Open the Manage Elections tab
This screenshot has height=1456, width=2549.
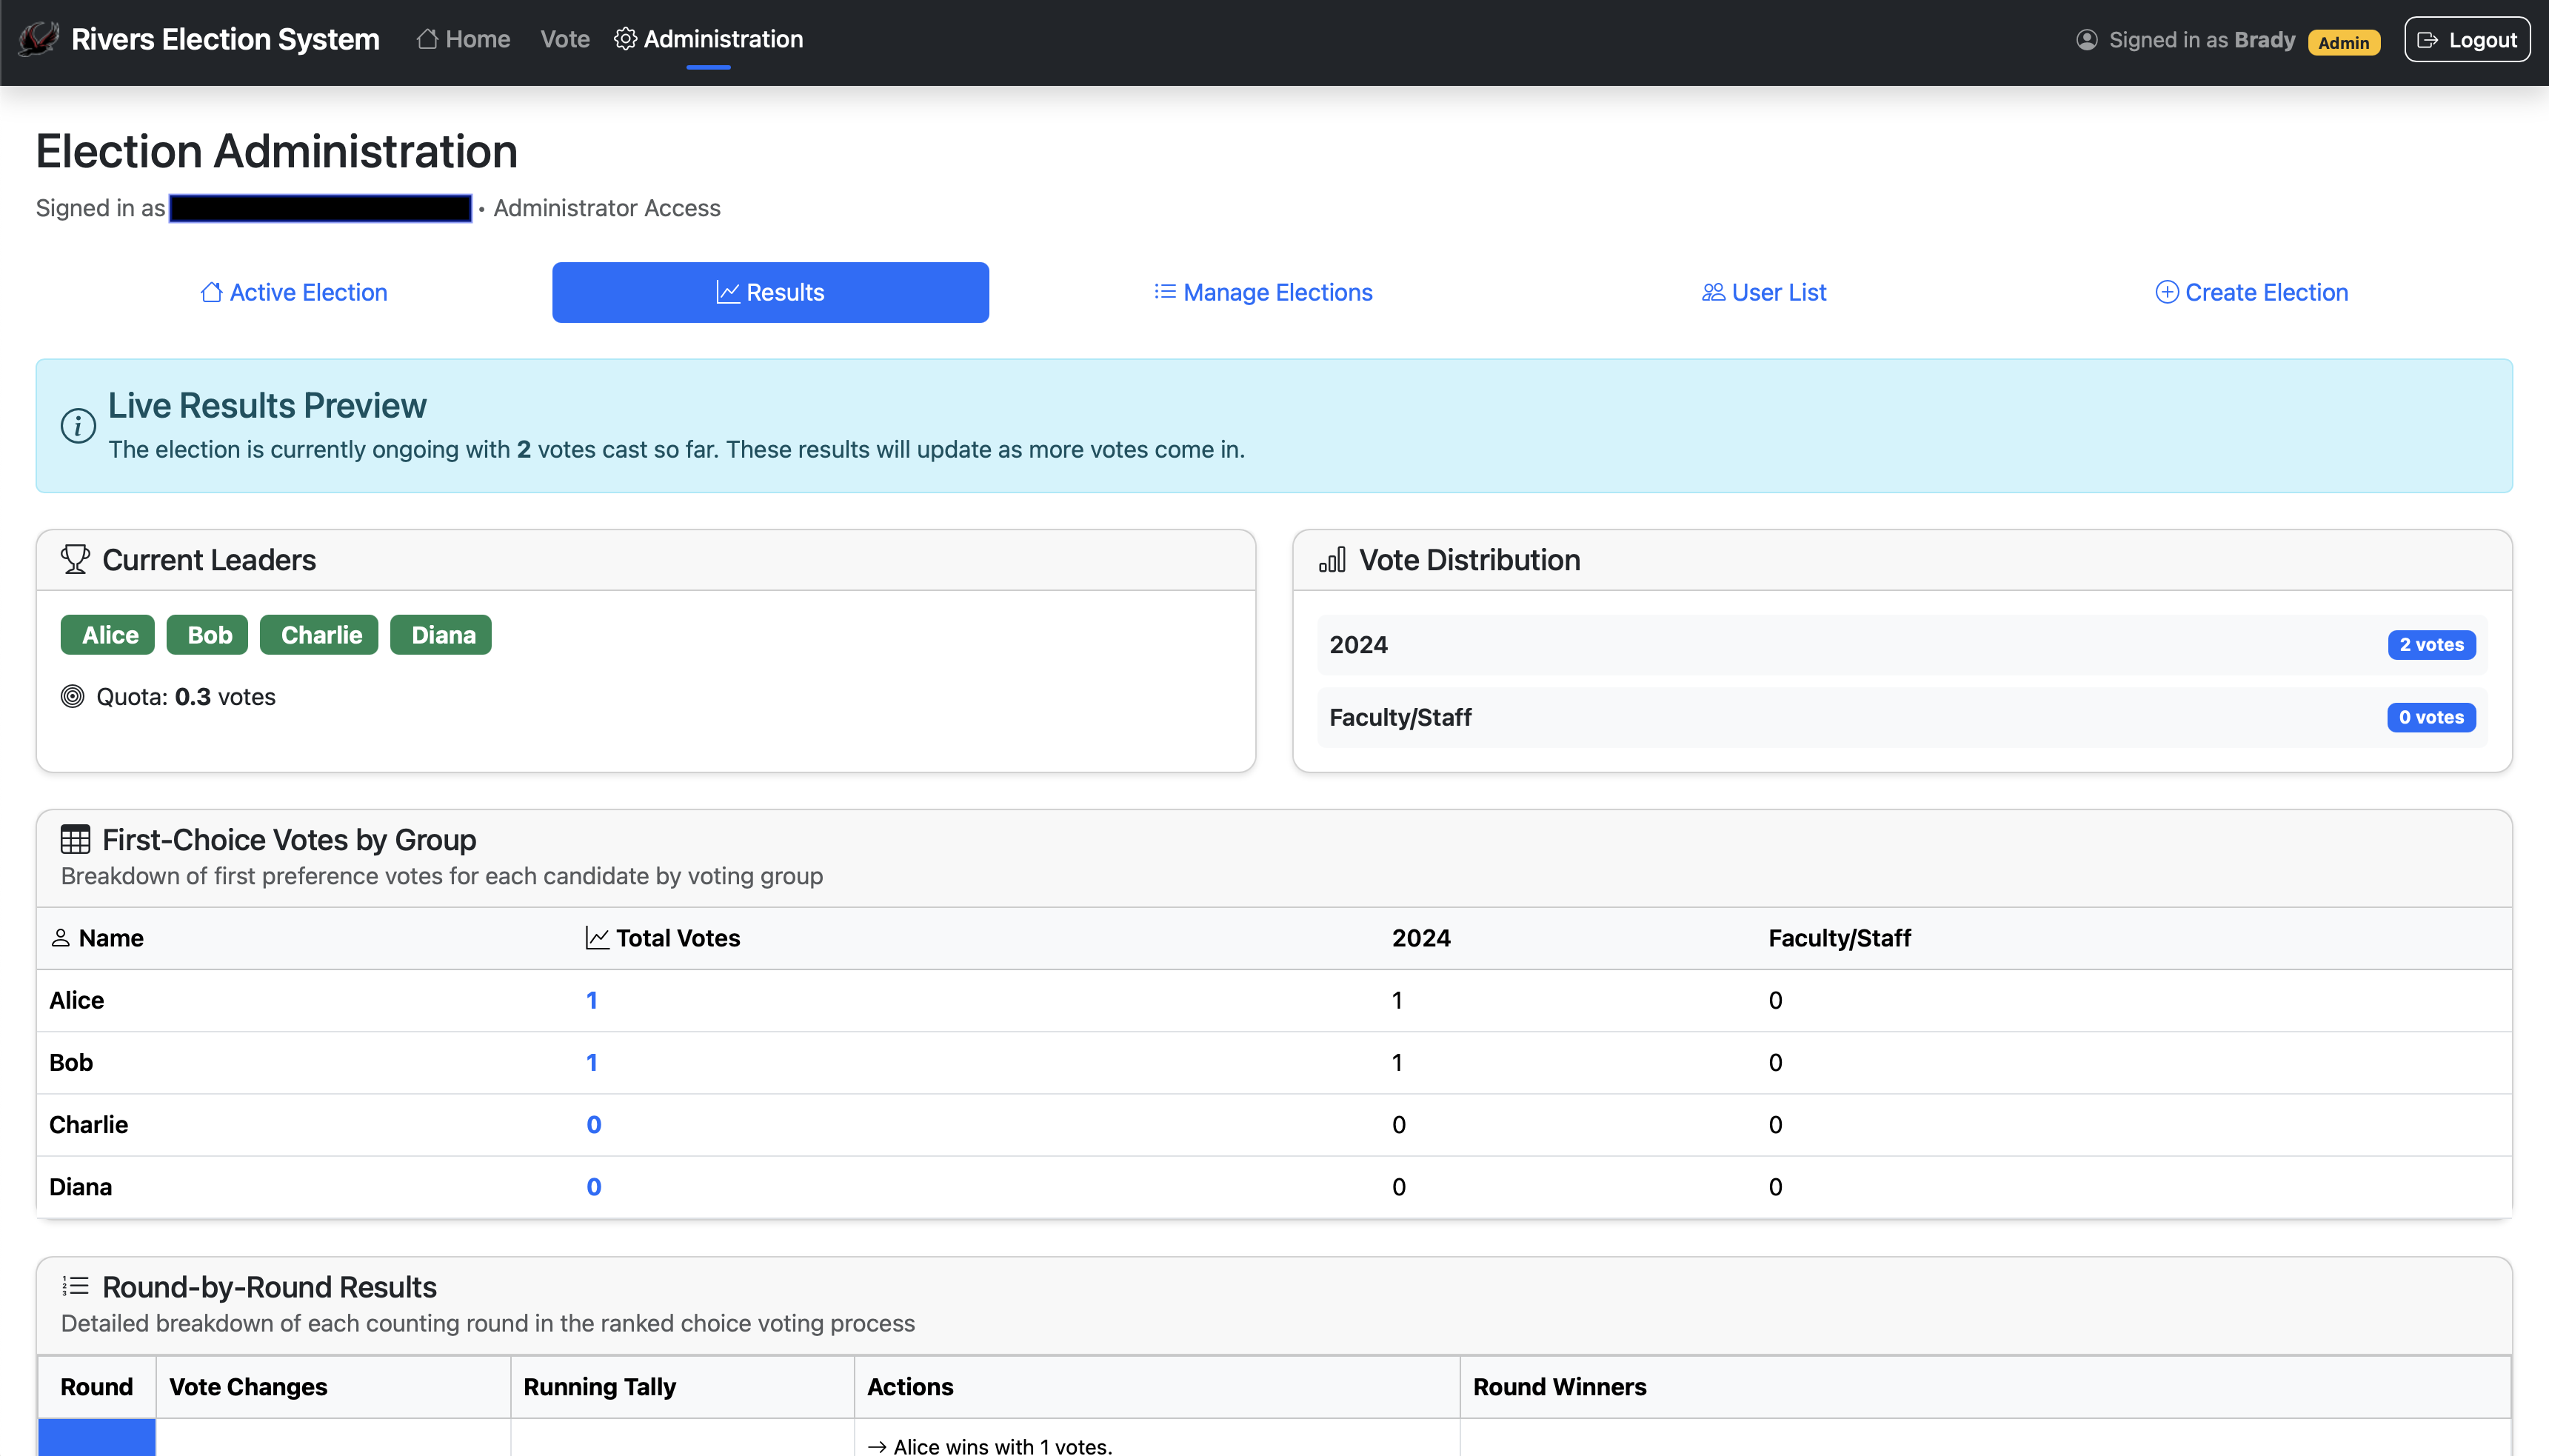tap(1263, 292)
